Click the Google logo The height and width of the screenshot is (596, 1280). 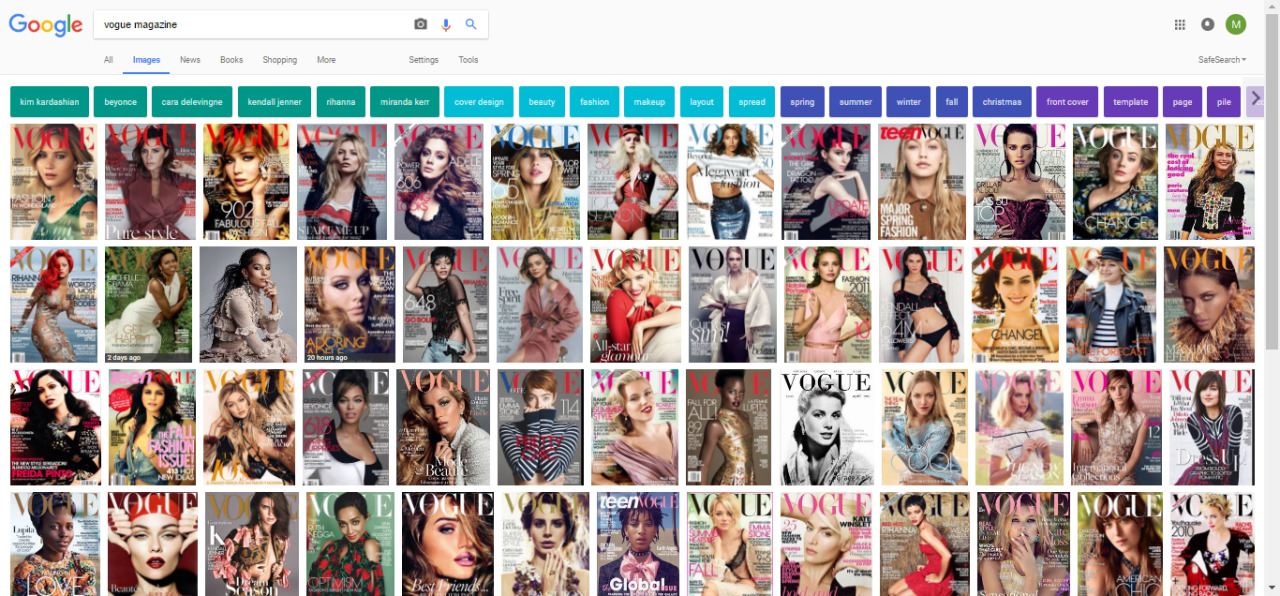pos(45,25)
